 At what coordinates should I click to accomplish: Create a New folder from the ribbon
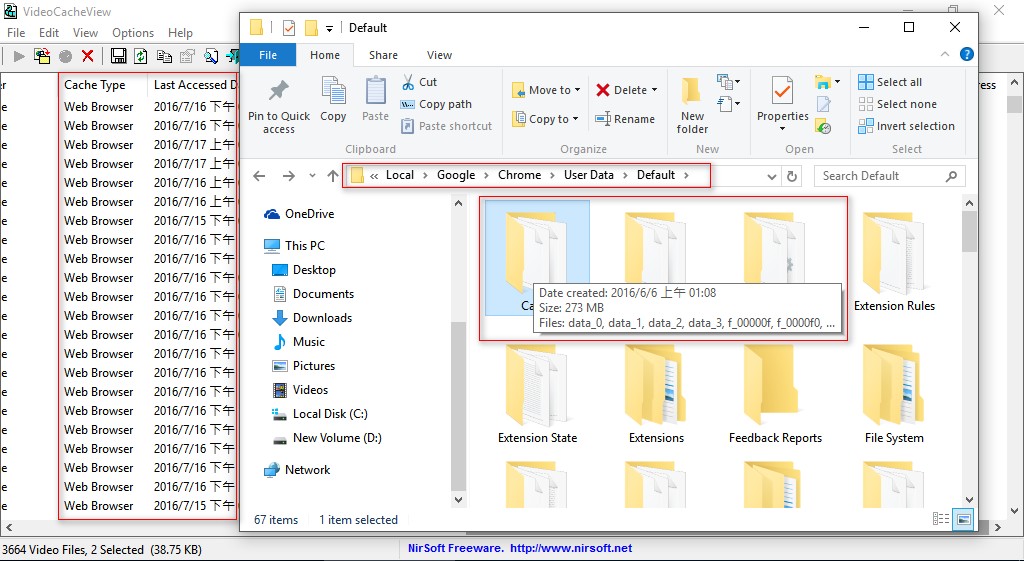(x=692, y=105)
